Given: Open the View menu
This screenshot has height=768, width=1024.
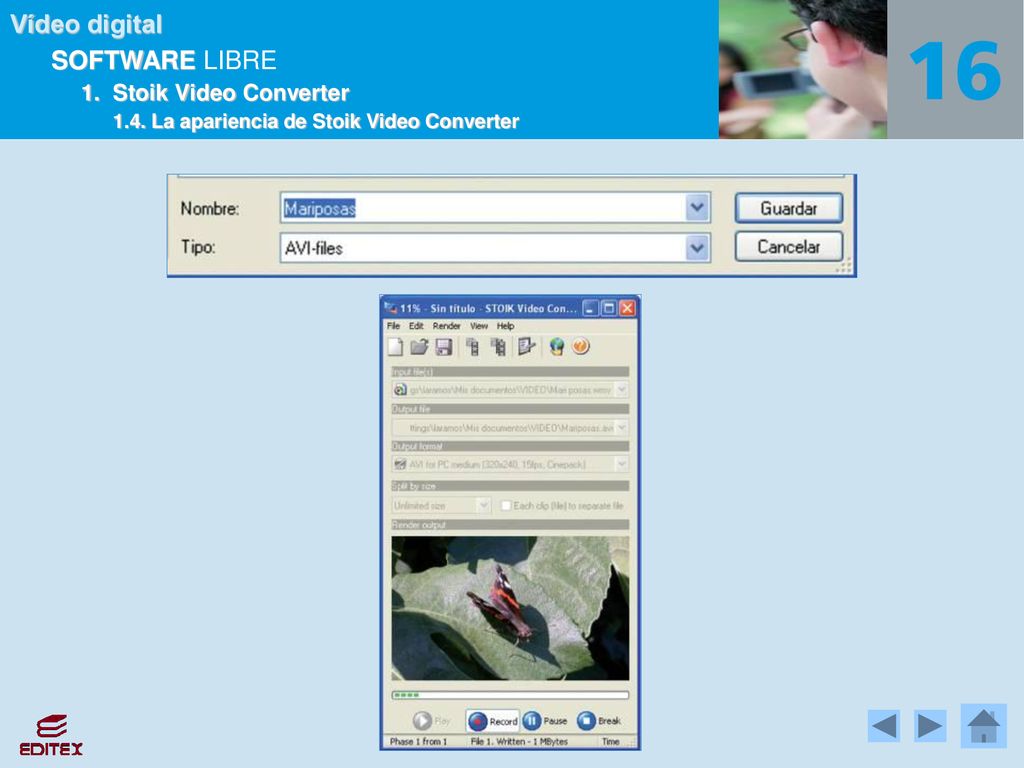Looking at the screenshot, I should click(x=479, y=326).
